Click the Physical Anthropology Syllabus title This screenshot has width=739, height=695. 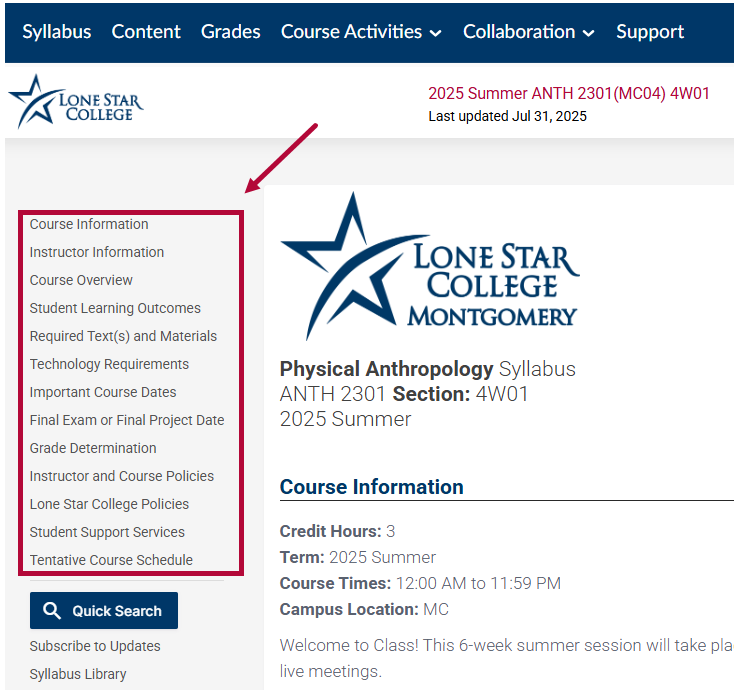click(427, 369)
